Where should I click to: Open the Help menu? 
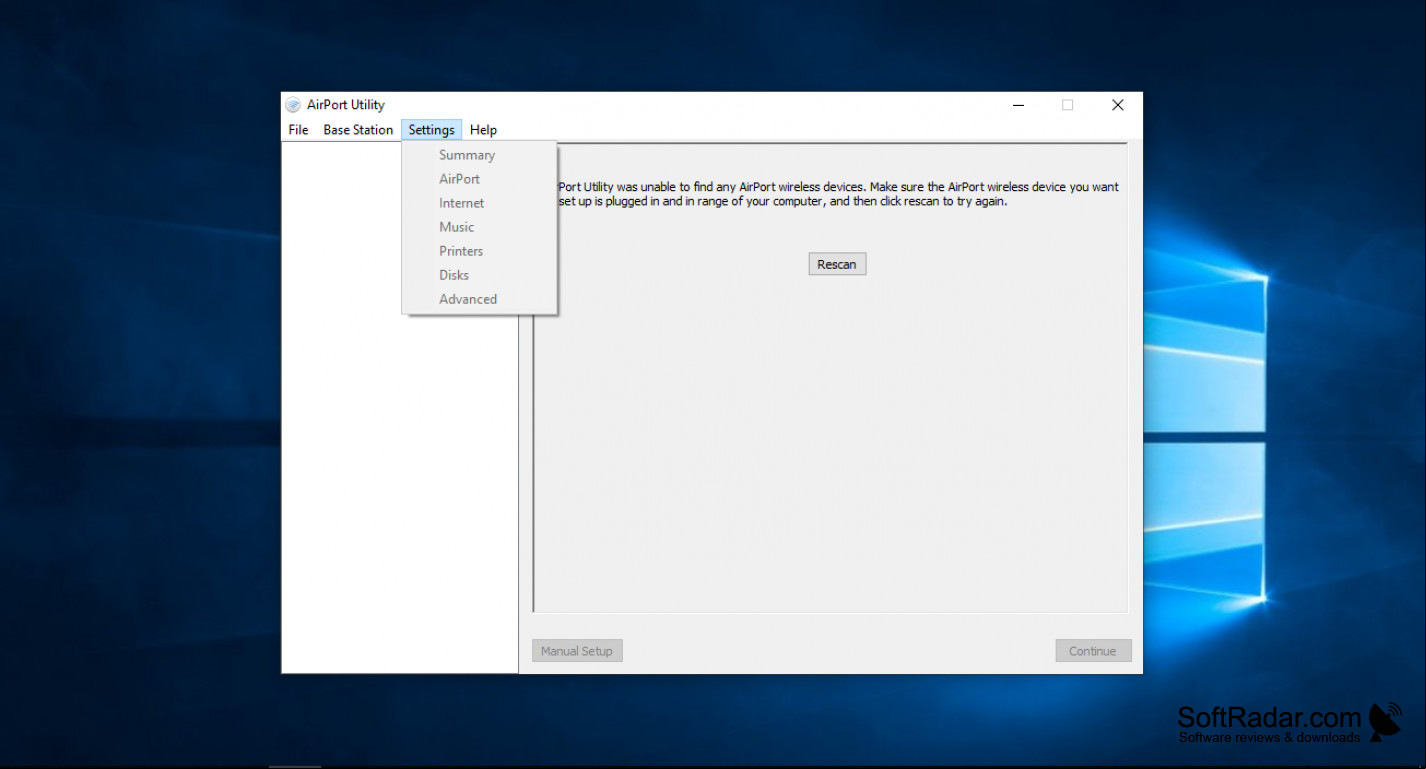483,130
